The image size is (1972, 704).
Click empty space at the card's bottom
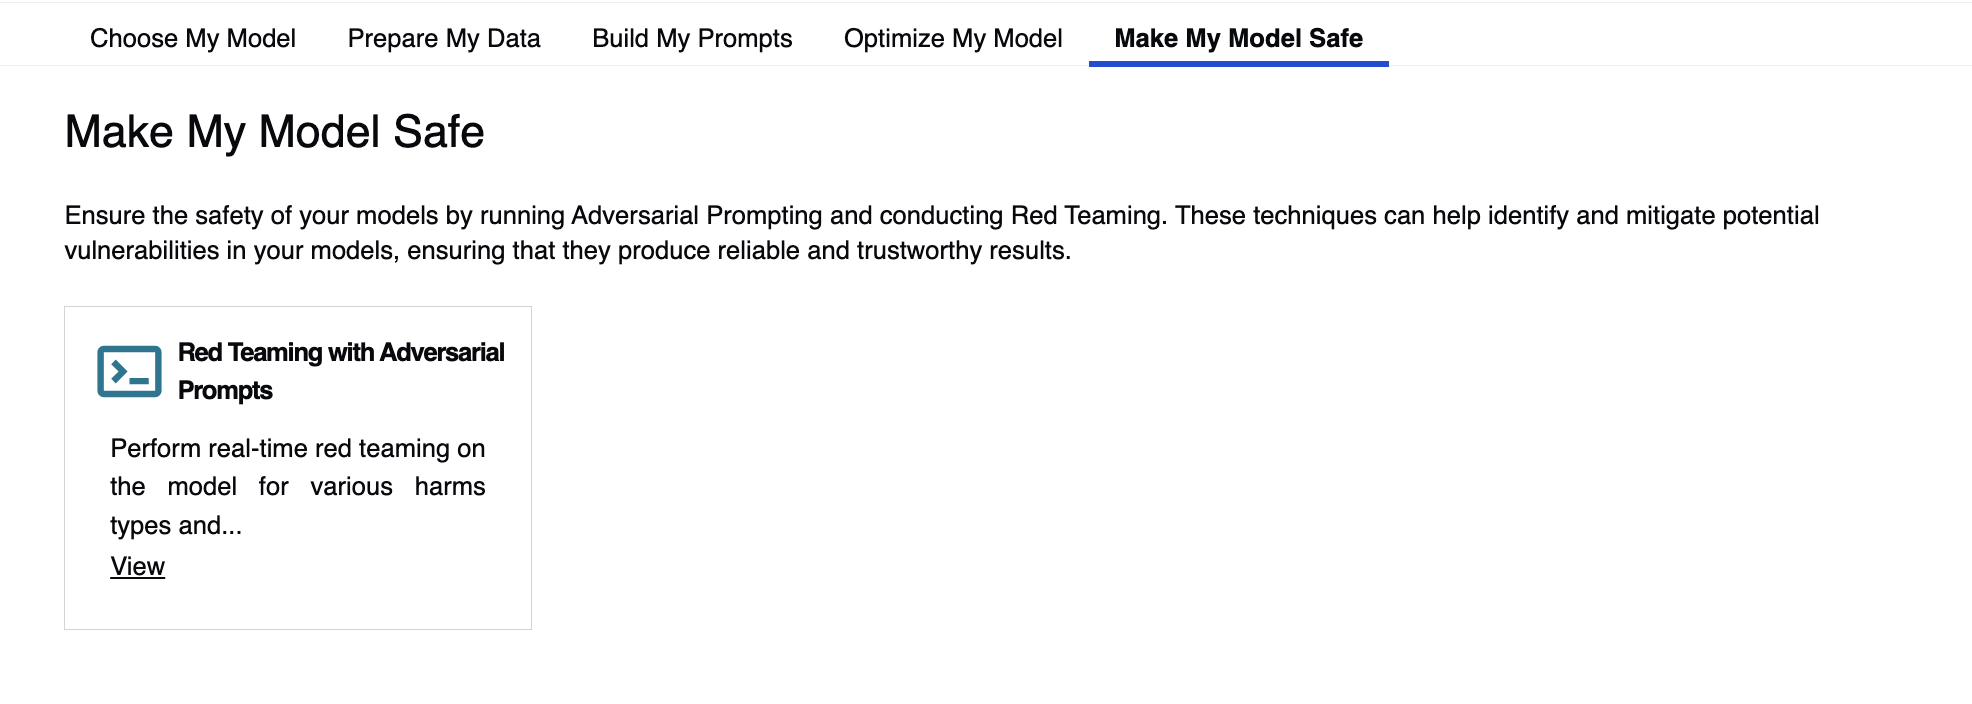tap(298, 606)
